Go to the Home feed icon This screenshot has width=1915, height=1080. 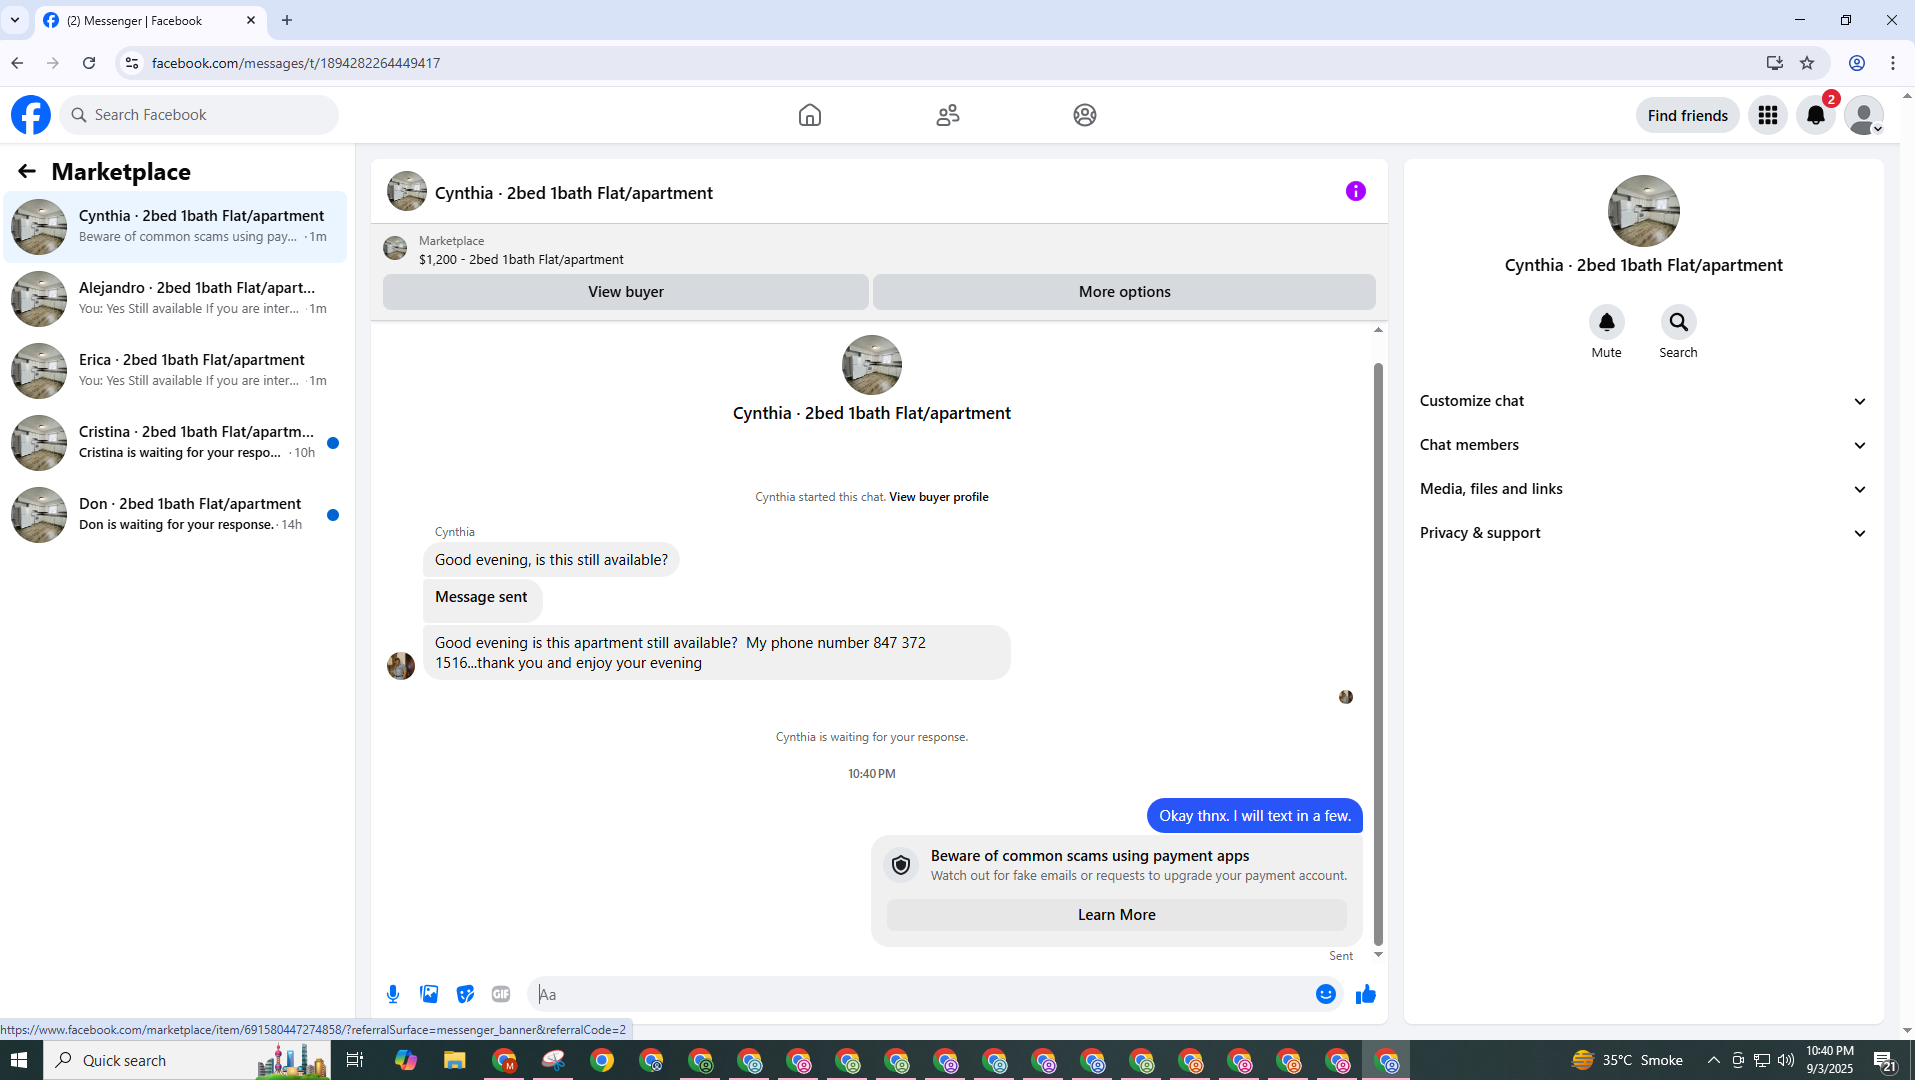pyautogui.click(x=810, y=115)
